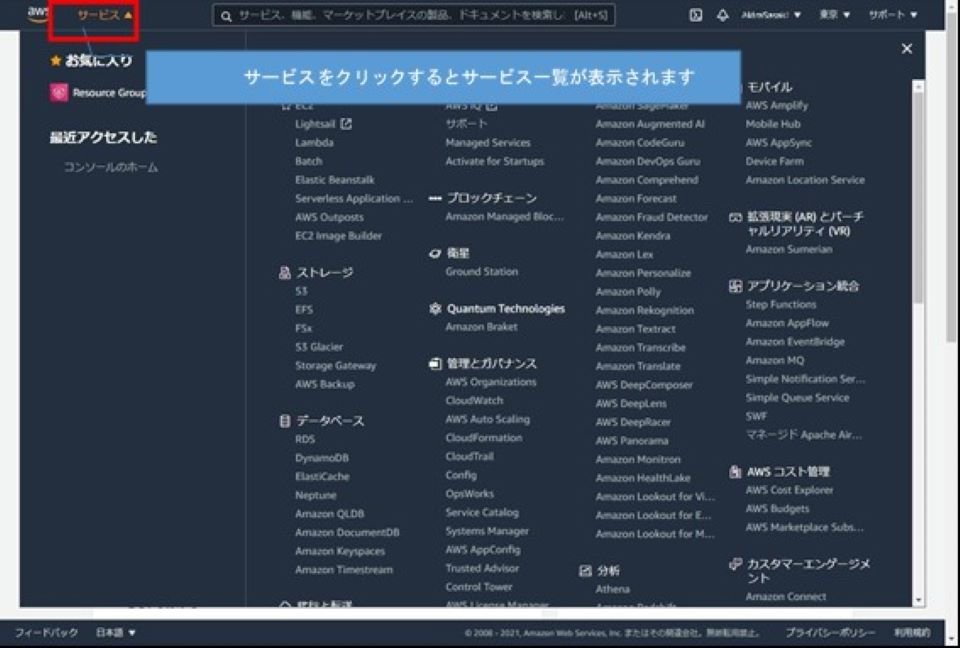Open AWS DeepRacer service
The width and height of the screenshot is (960, 648).
pos(633,422)
